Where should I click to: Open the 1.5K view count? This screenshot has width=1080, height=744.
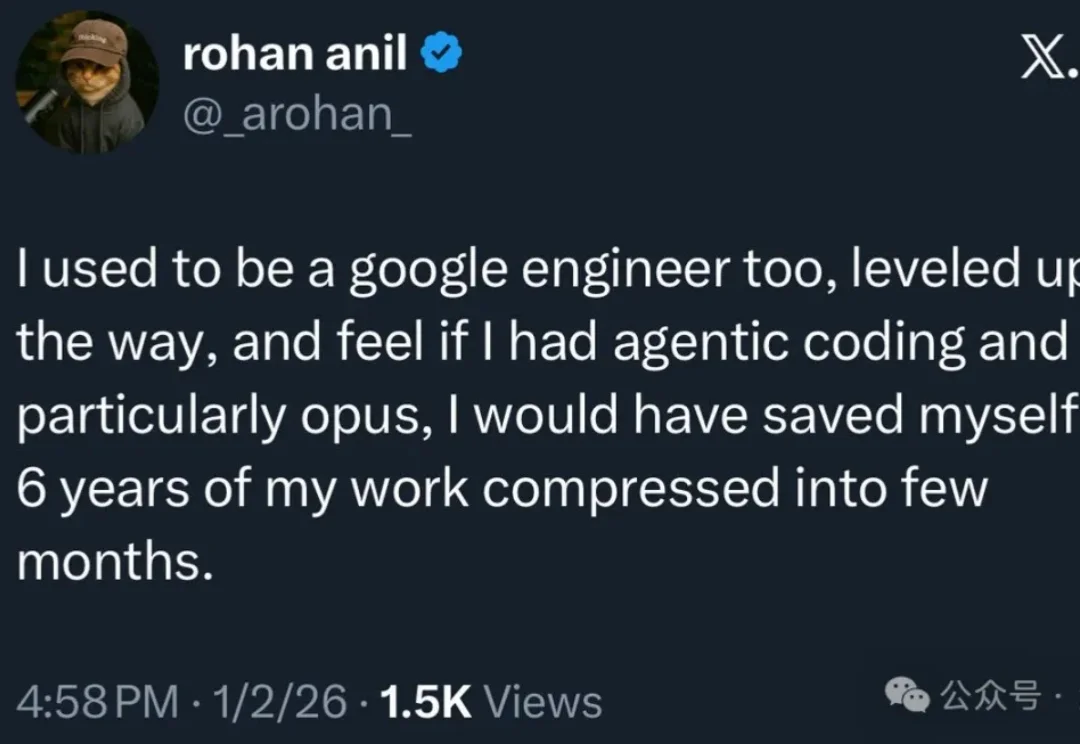(x=427, y=702)
